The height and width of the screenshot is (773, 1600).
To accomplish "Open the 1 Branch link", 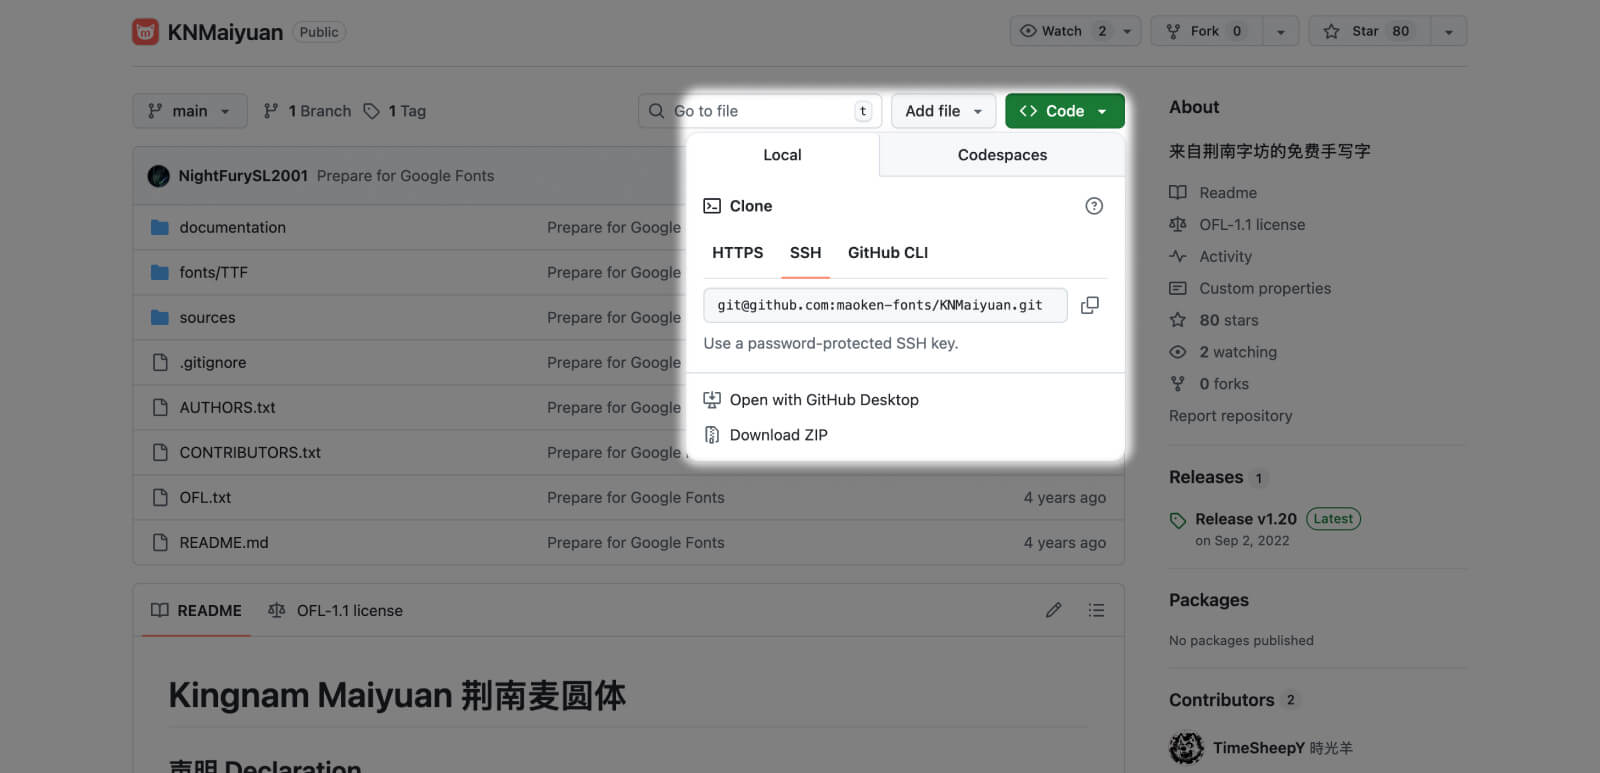I will (308, 111).
